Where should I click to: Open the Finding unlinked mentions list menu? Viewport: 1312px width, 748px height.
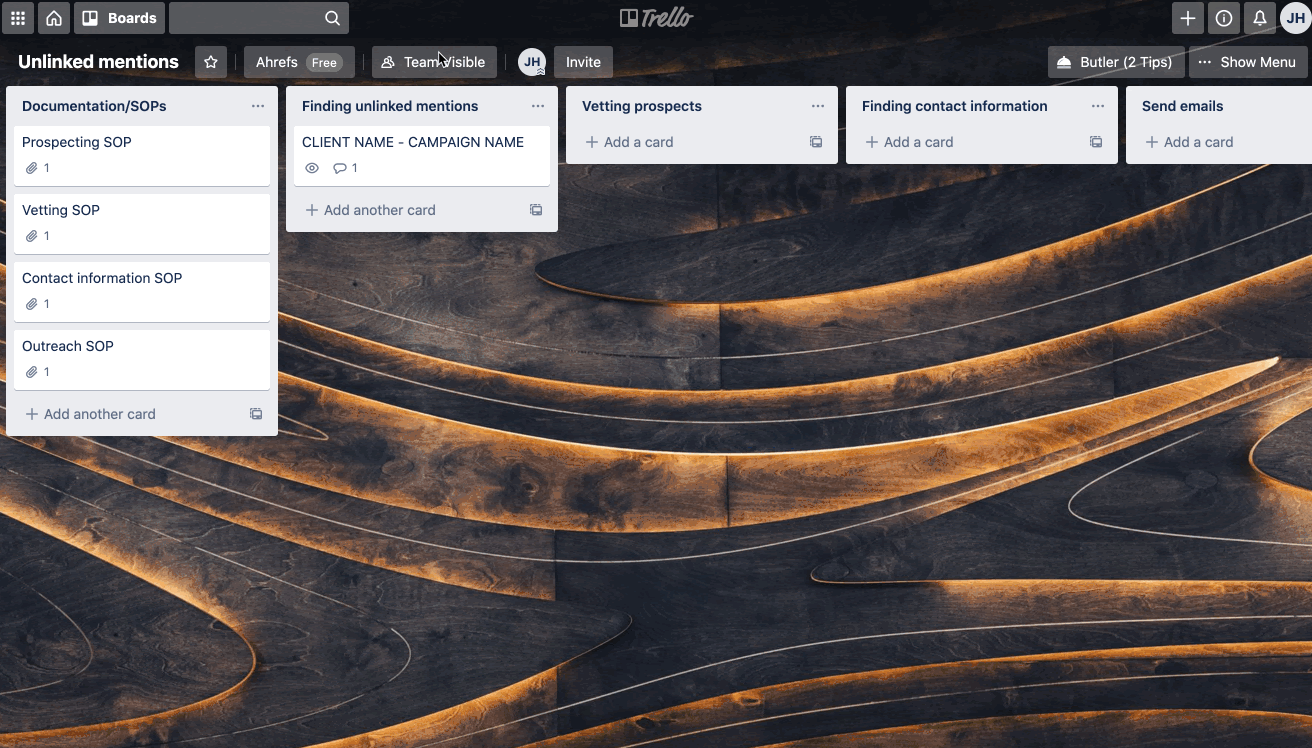[538, 106]
